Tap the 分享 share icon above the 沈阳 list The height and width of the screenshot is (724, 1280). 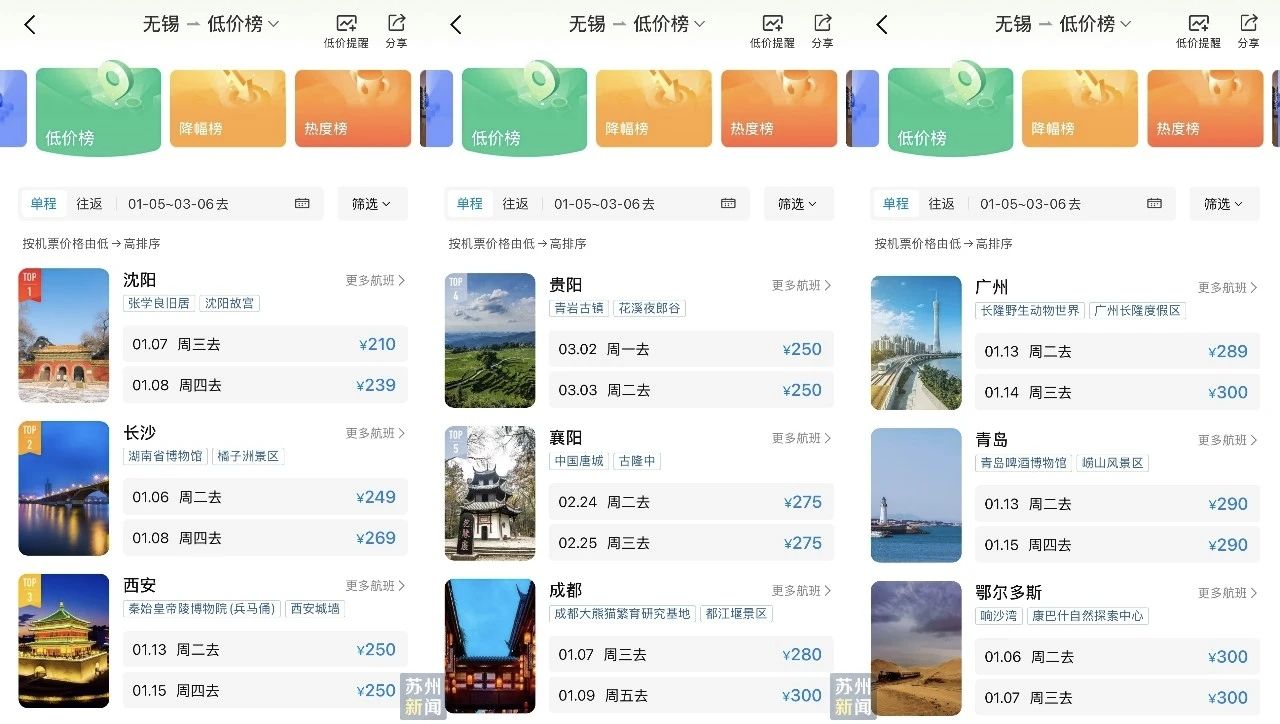point(396,30)
